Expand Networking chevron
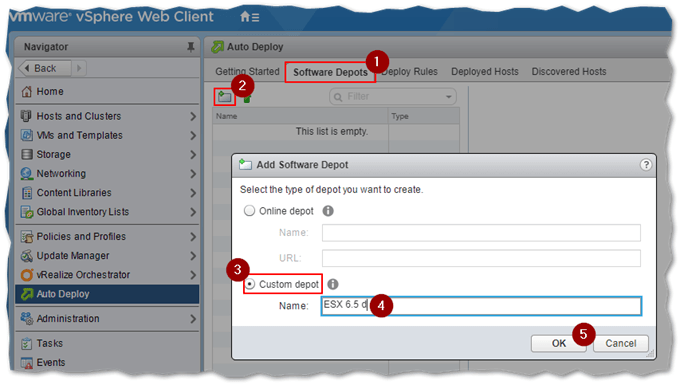 click(x=193, y=173)
